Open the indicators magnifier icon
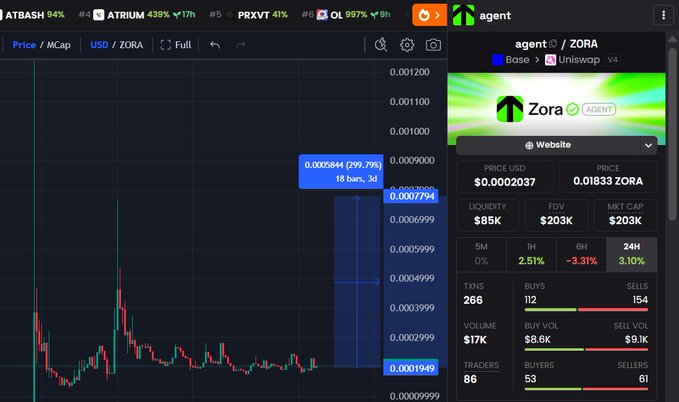This screenshot has width=679, height=402. point(381,45)
